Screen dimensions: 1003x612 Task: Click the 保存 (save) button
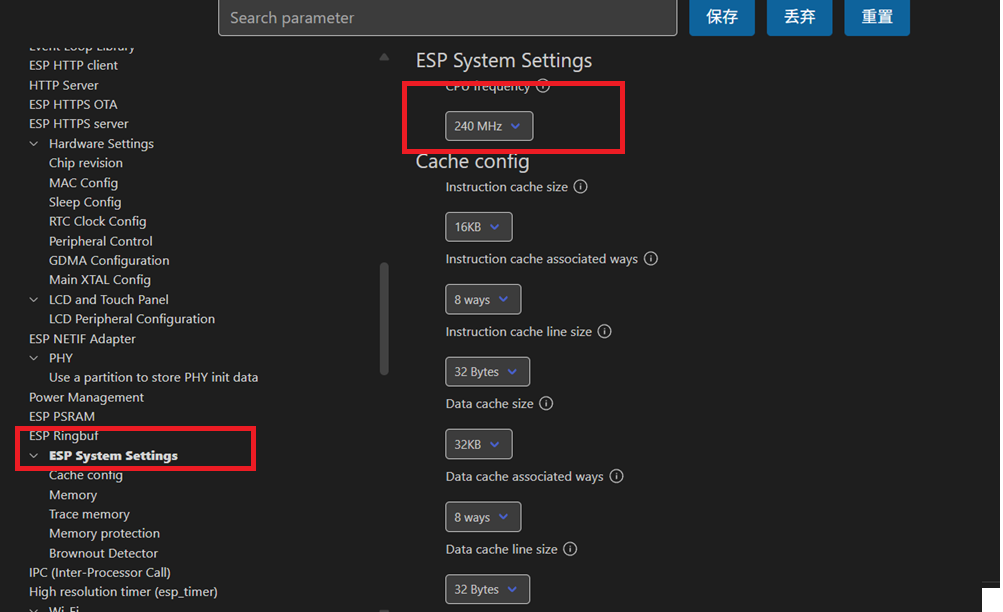722,17
